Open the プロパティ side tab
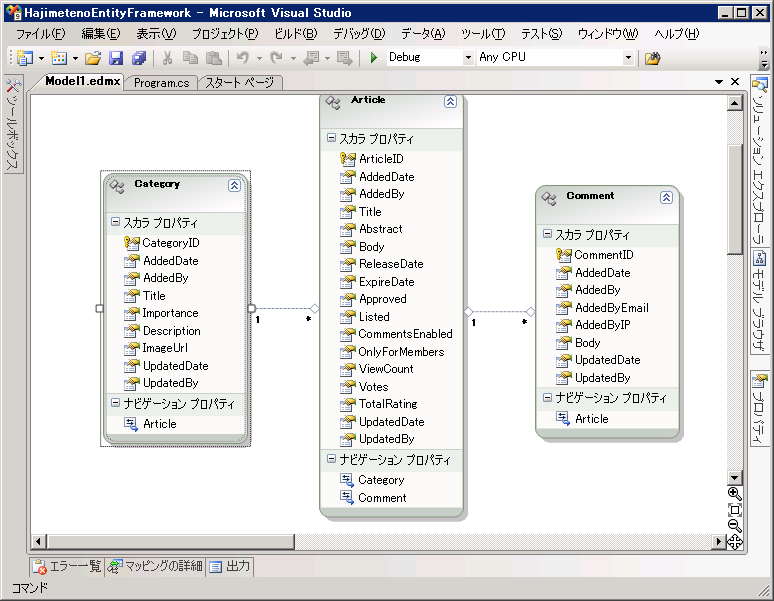 click(x=760, y=409)
